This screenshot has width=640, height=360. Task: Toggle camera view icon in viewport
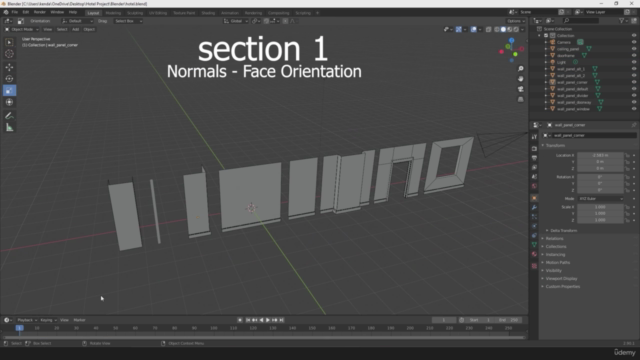point(520,89)
